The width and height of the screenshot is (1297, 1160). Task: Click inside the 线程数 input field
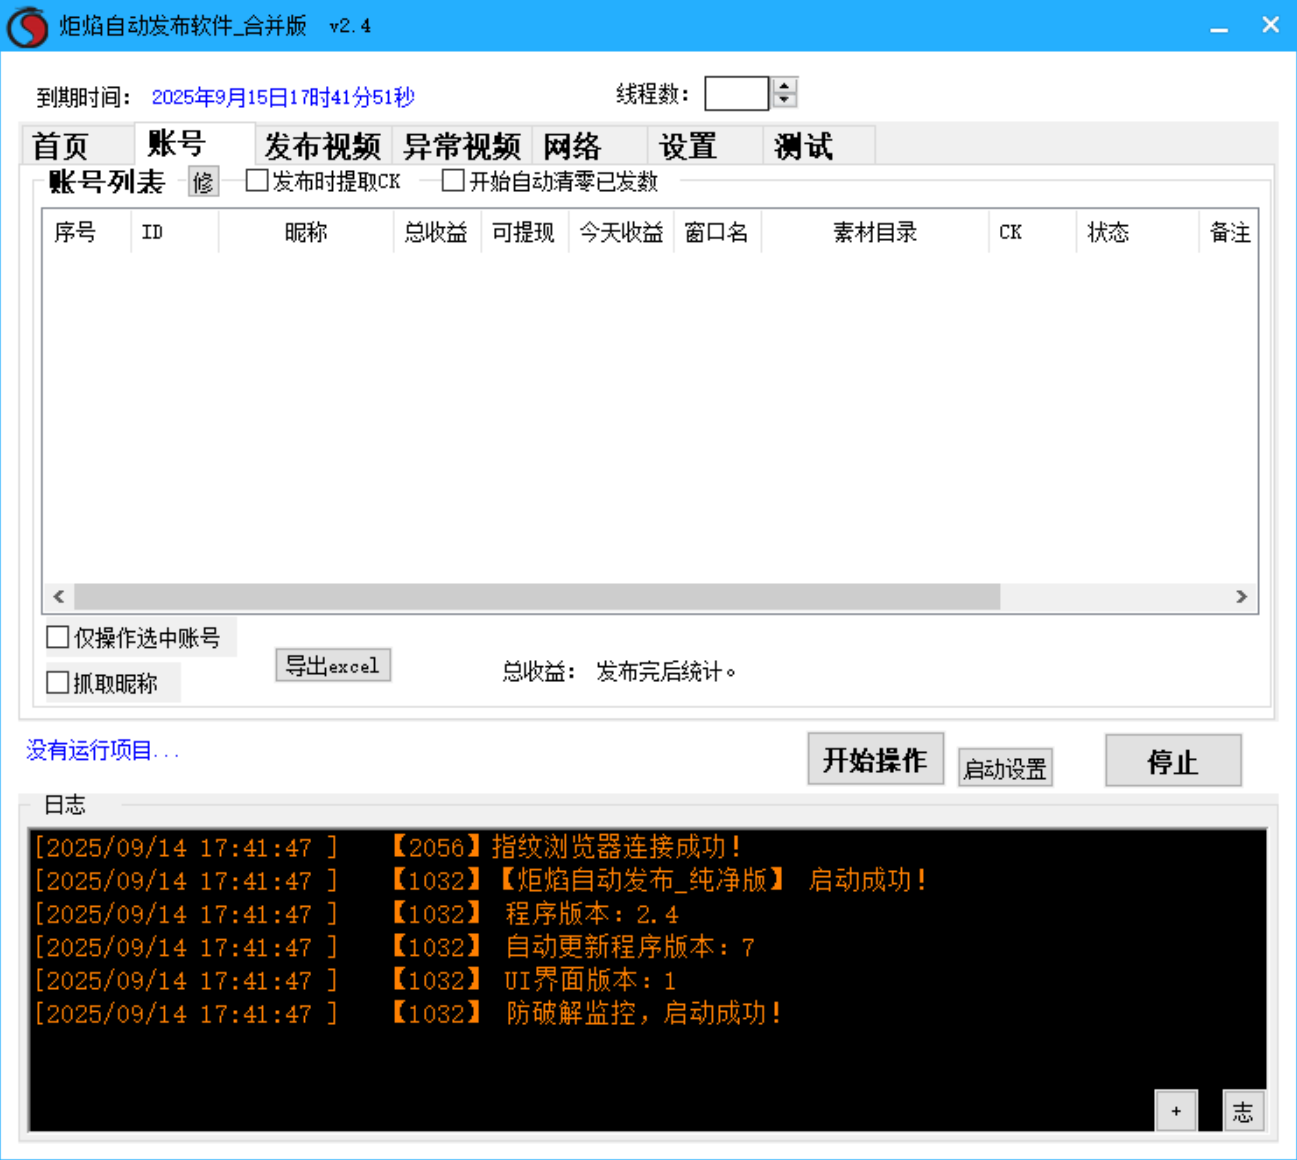click(x=737, y=94)
